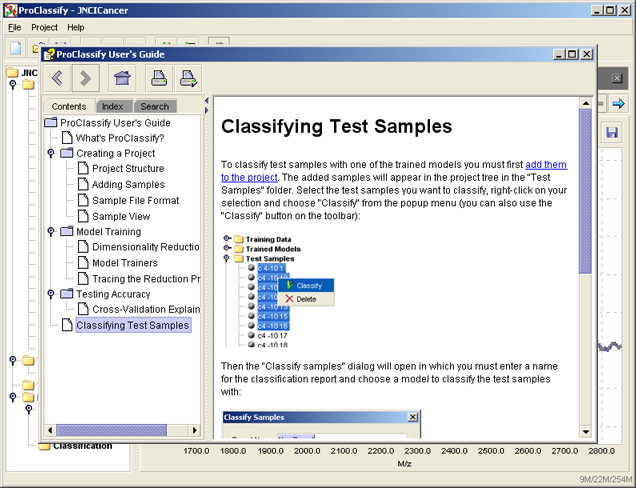Expand navigation pane with right splitter arrow

pos(207,110)
